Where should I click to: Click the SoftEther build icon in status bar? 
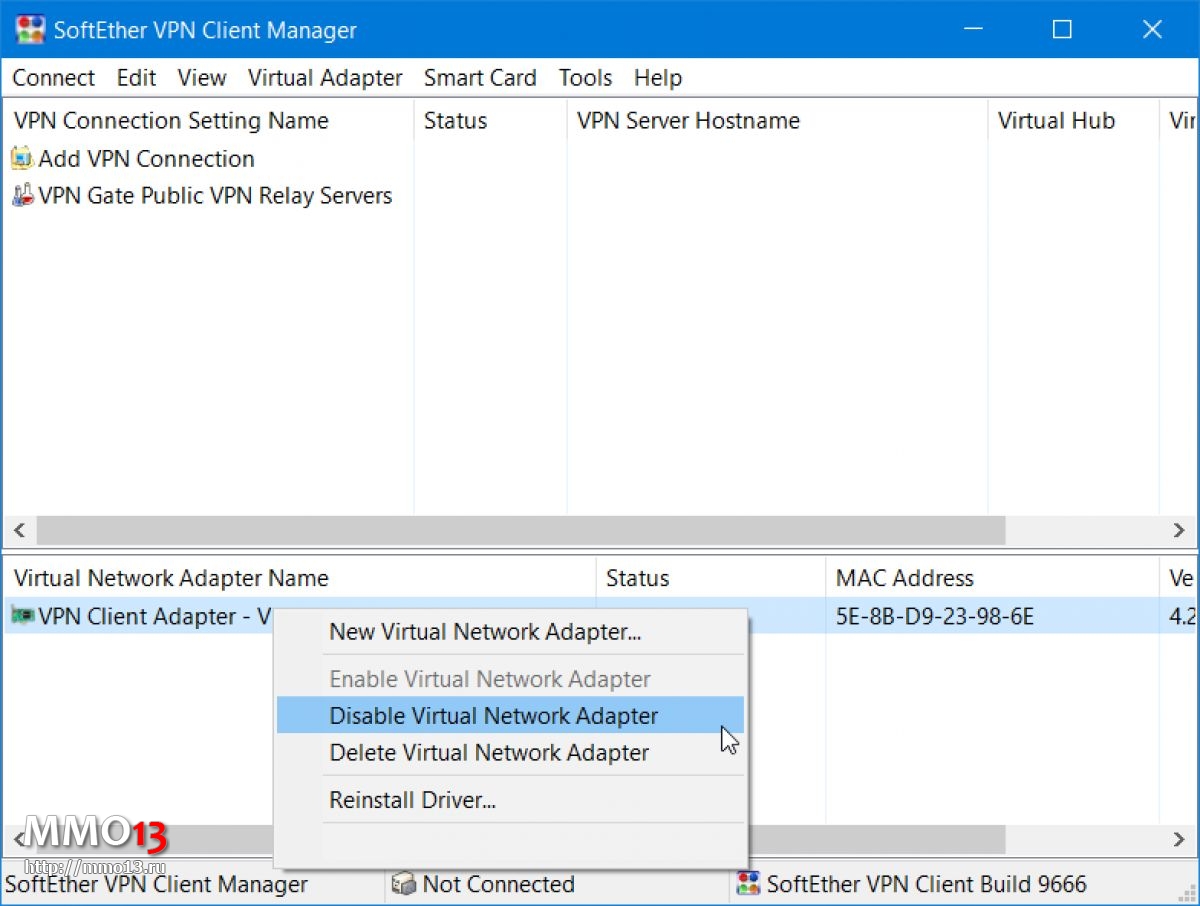pos(748,884)
